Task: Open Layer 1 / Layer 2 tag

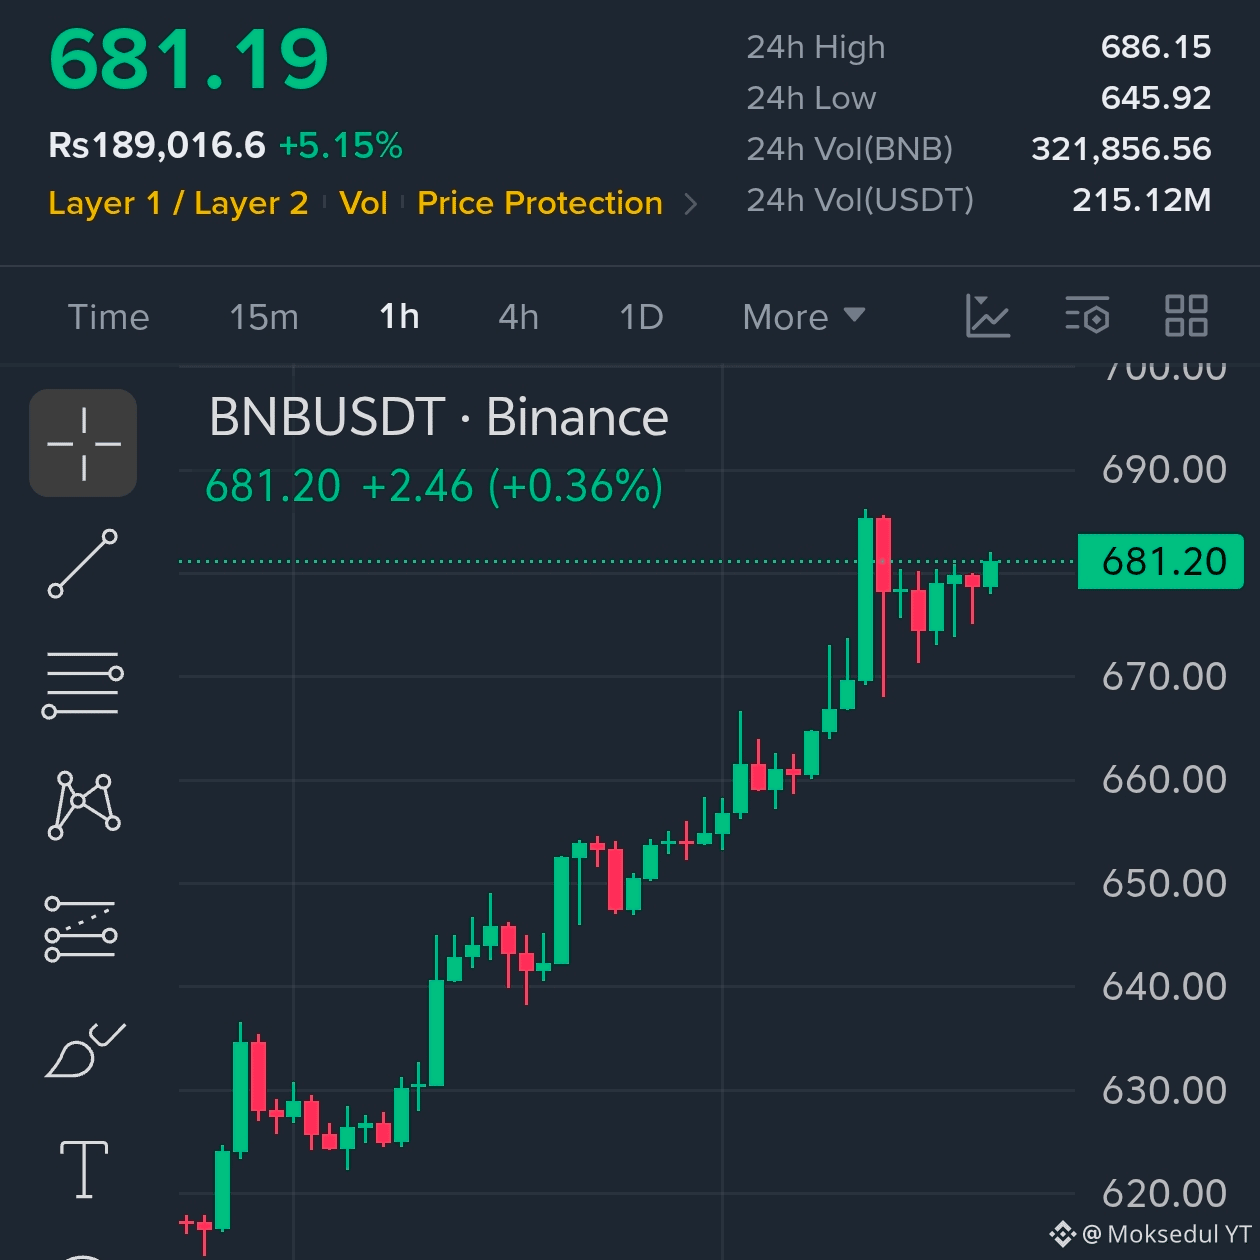Action: tap(178, 203)
